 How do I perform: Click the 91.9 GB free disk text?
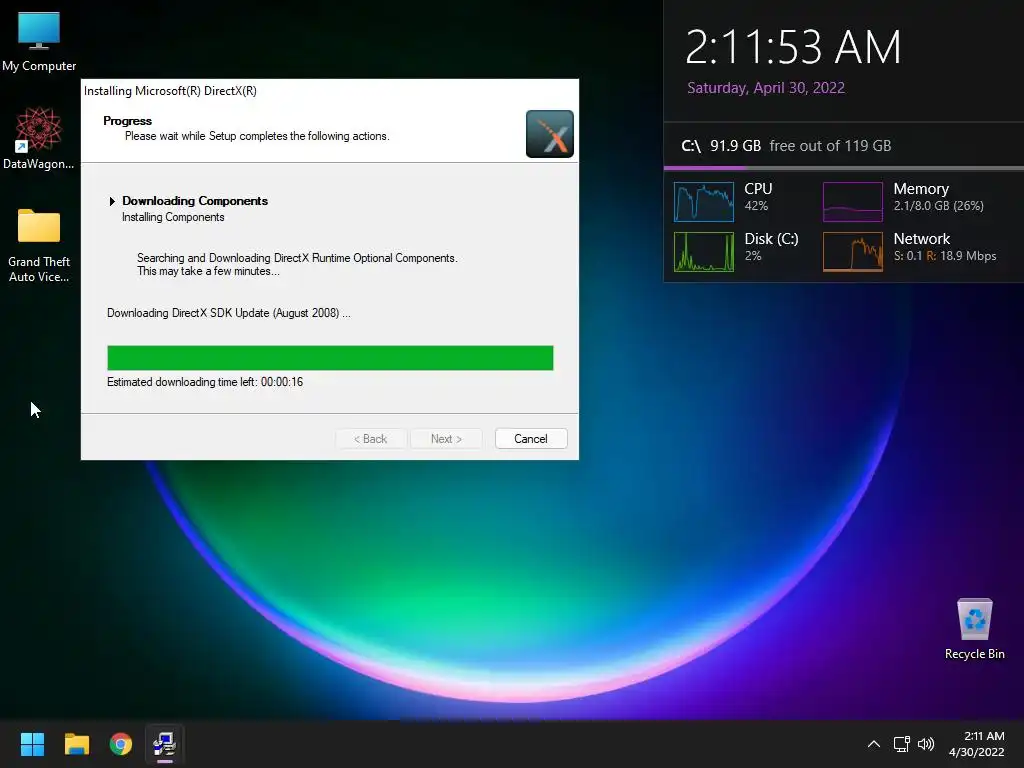(x=799, y=146)
